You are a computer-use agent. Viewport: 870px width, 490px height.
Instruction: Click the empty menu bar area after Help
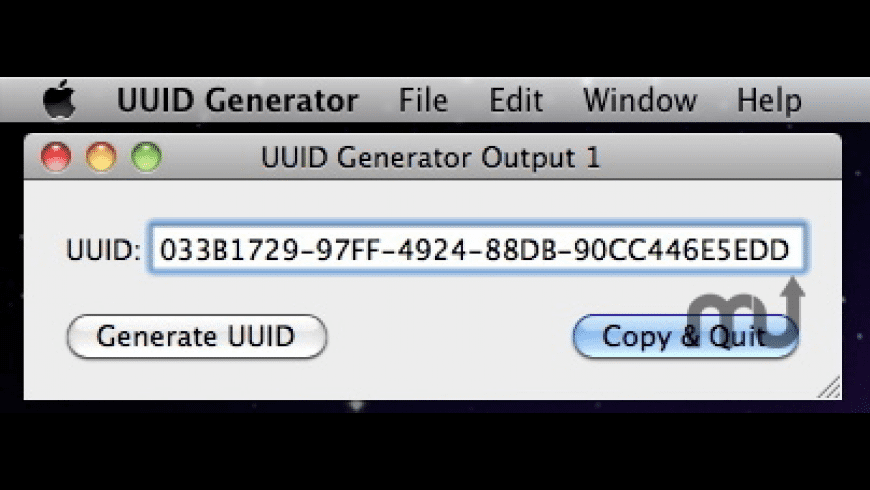(836, 101)
